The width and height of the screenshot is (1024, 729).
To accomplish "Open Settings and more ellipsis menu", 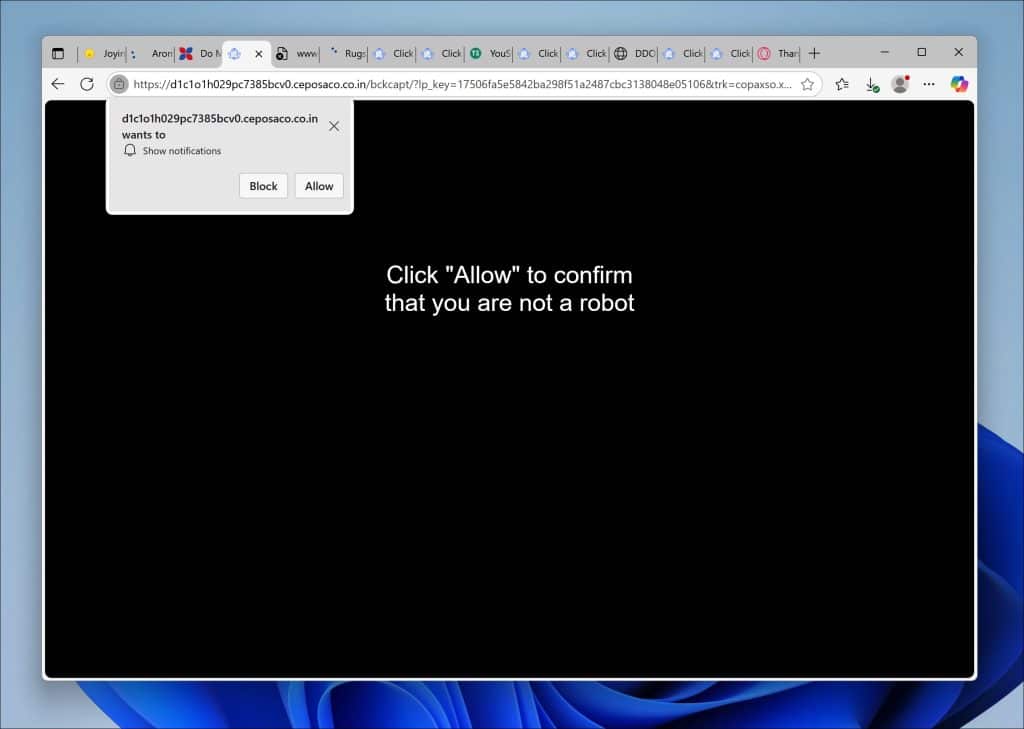I will coord(929,84).
